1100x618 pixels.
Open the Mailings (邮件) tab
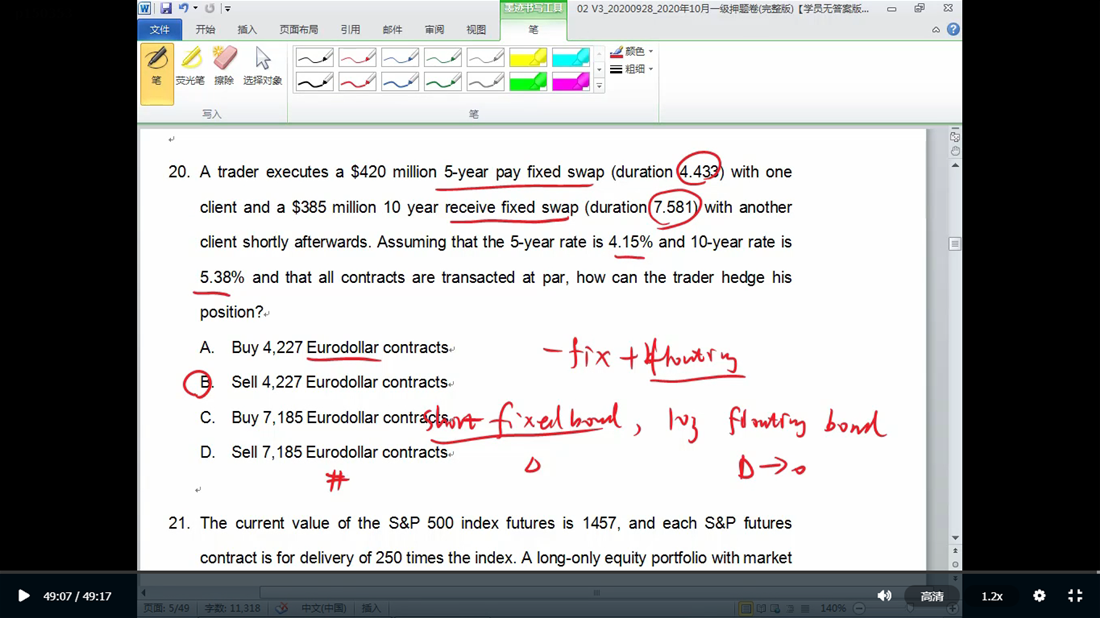[x=392, y=29]
